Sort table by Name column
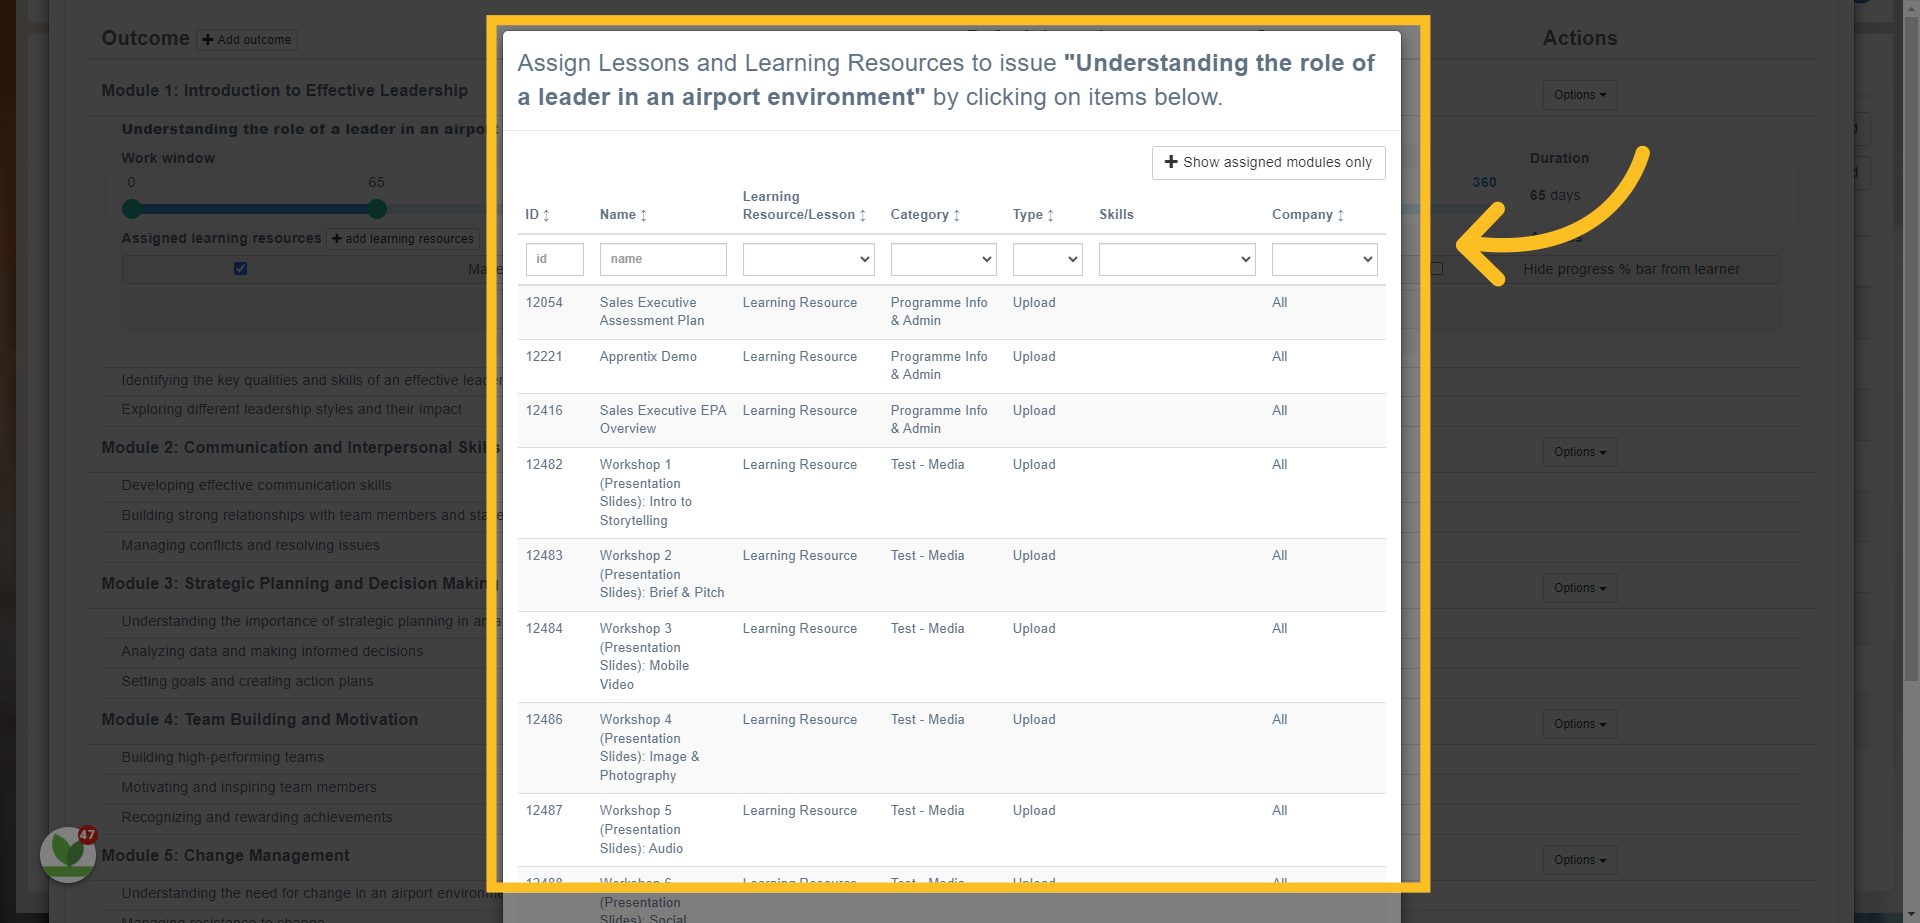The image size is (1920, 923). [x=623, y=215]
